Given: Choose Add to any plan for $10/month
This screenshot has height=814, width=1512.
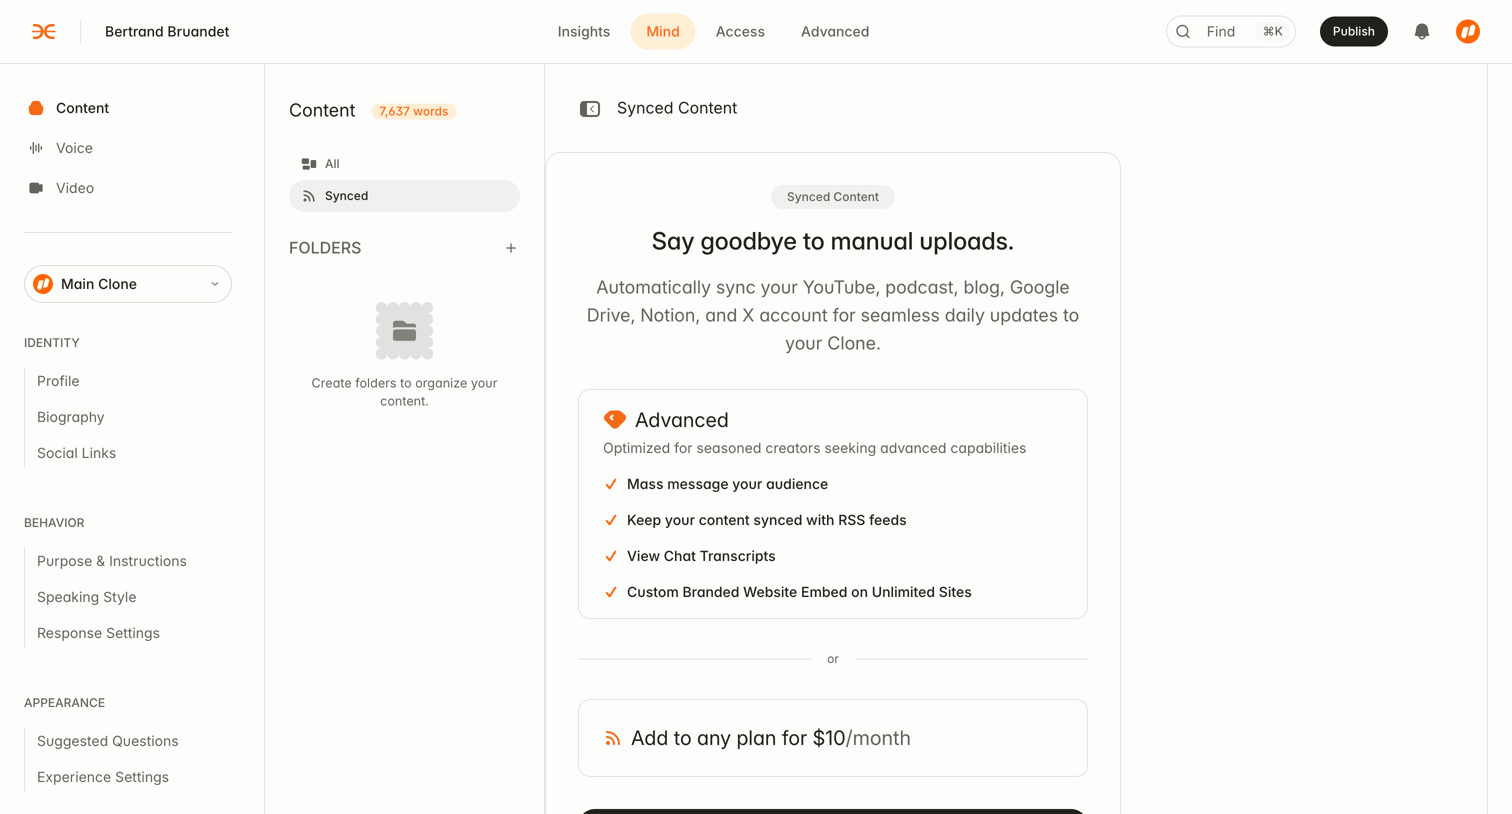Looking at the screenshot, I should click(x=833, y=738).
